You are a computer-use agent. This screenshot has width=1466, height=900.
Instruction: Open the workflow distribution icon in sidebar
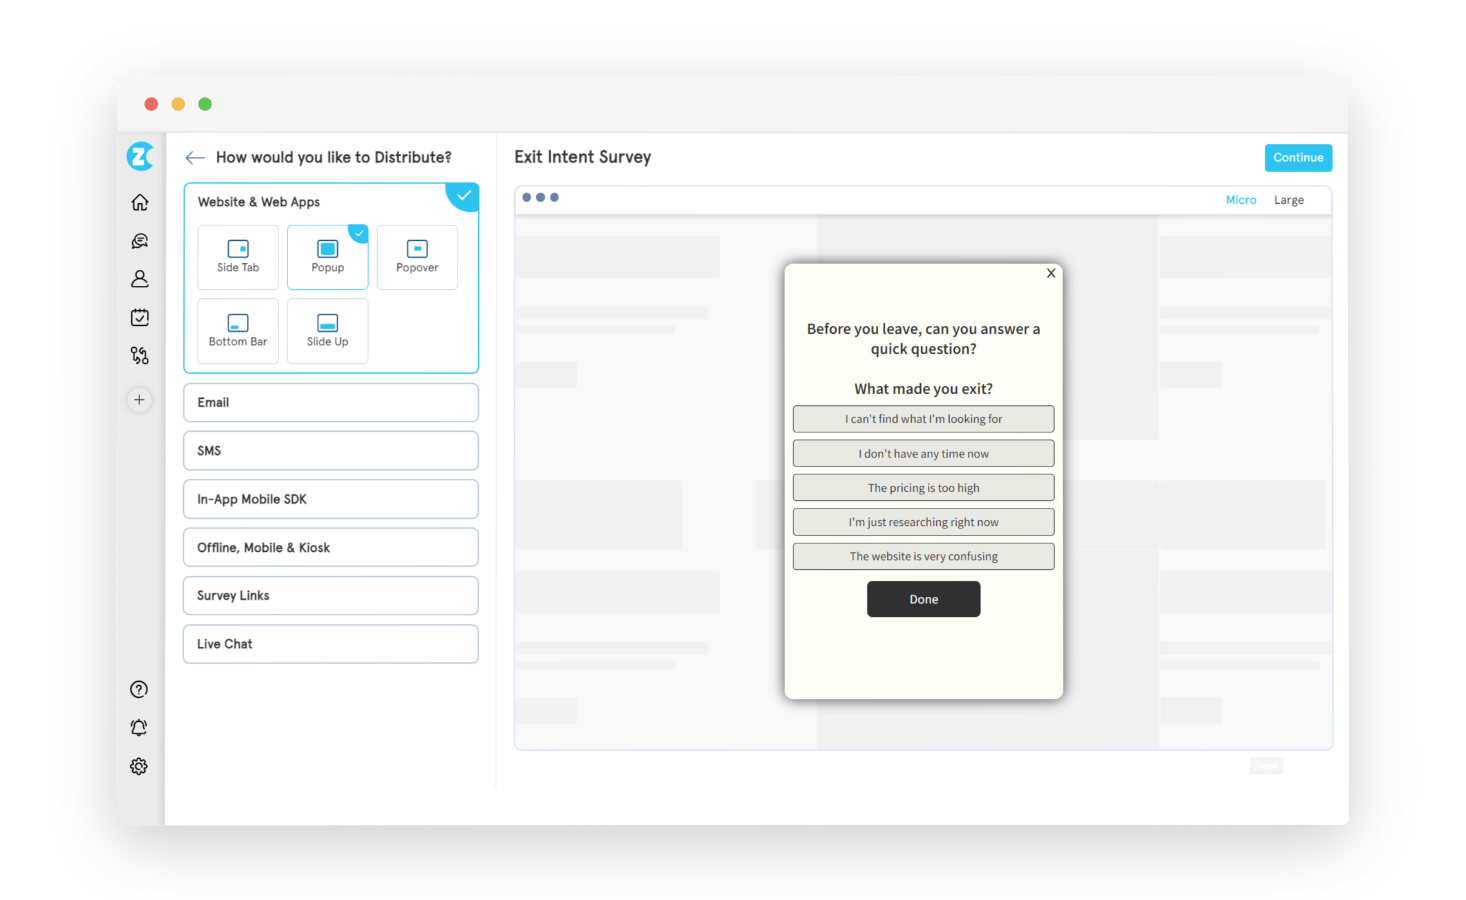click(x=139, y=355)
